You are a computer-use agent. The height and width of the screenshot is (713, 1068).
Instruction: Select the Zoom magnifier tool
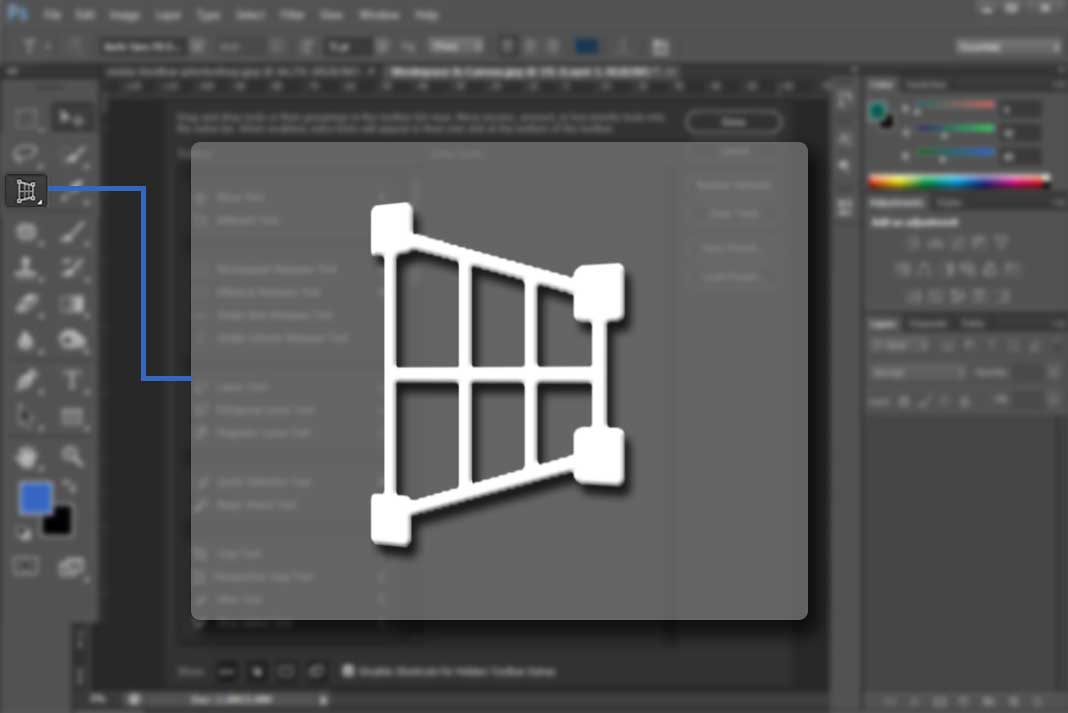[72, 456]
